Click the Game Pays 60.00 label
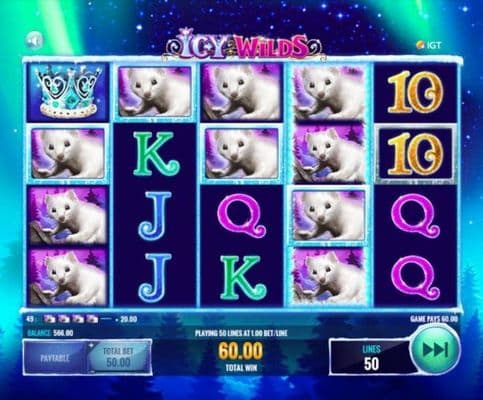 click(x=434, y=319)
